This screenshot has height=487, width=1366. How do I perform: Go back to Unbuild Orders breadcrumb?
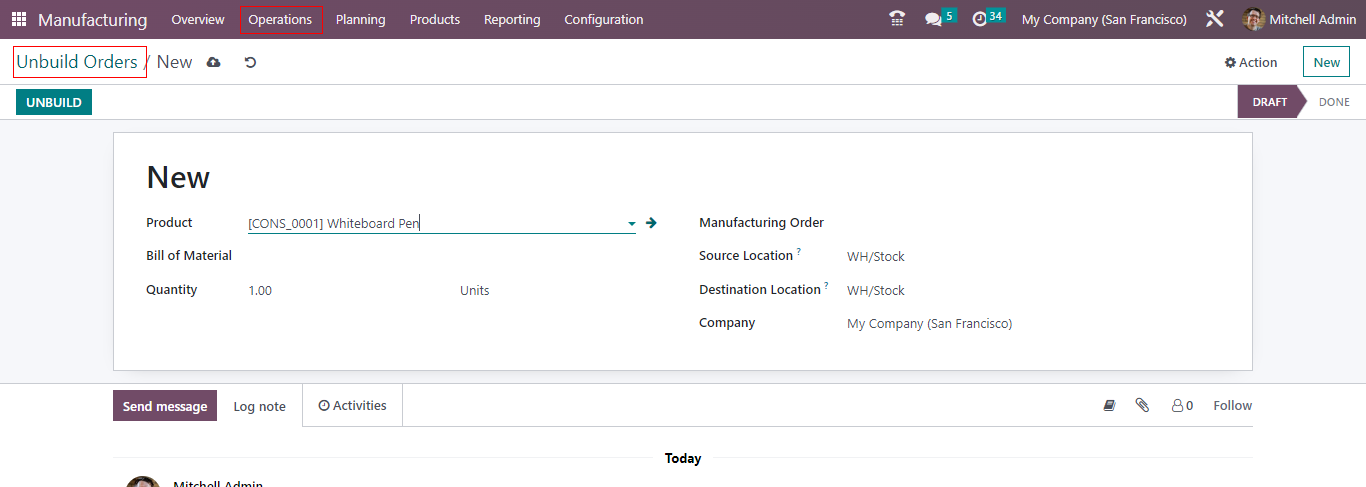click(77, 62)
